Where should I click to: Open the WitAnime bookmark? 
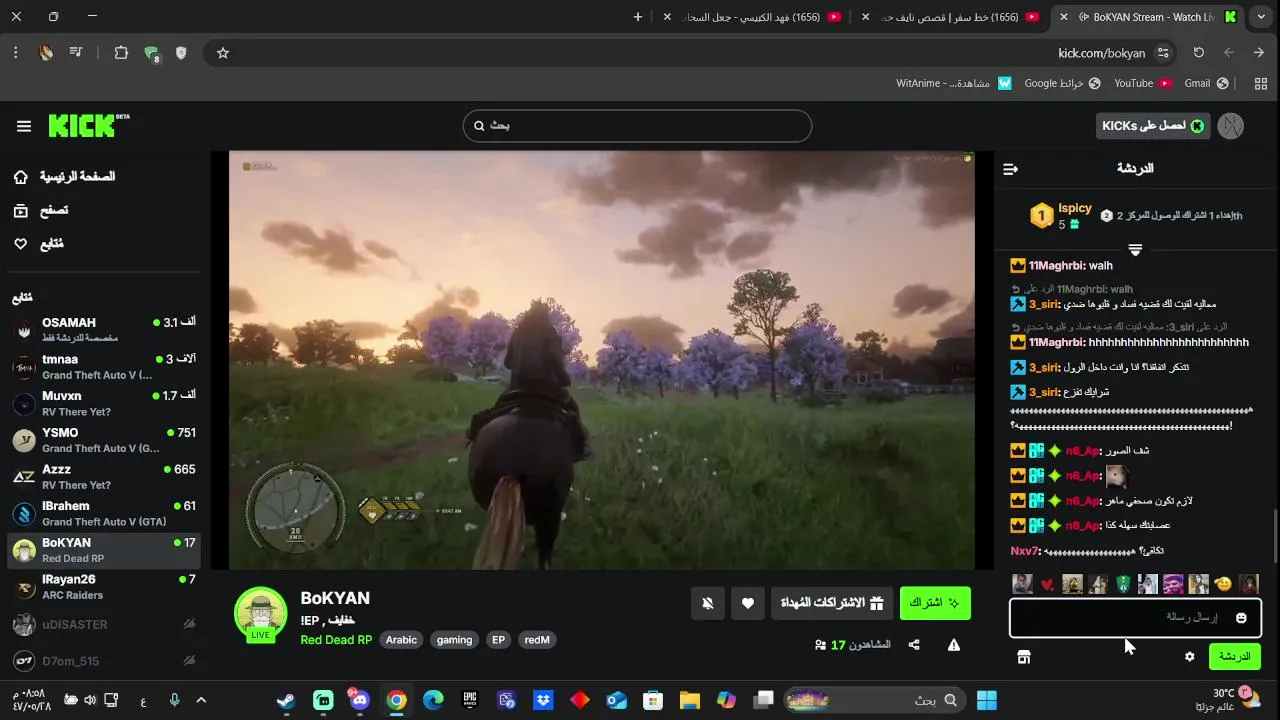click(x=953, y=83)
